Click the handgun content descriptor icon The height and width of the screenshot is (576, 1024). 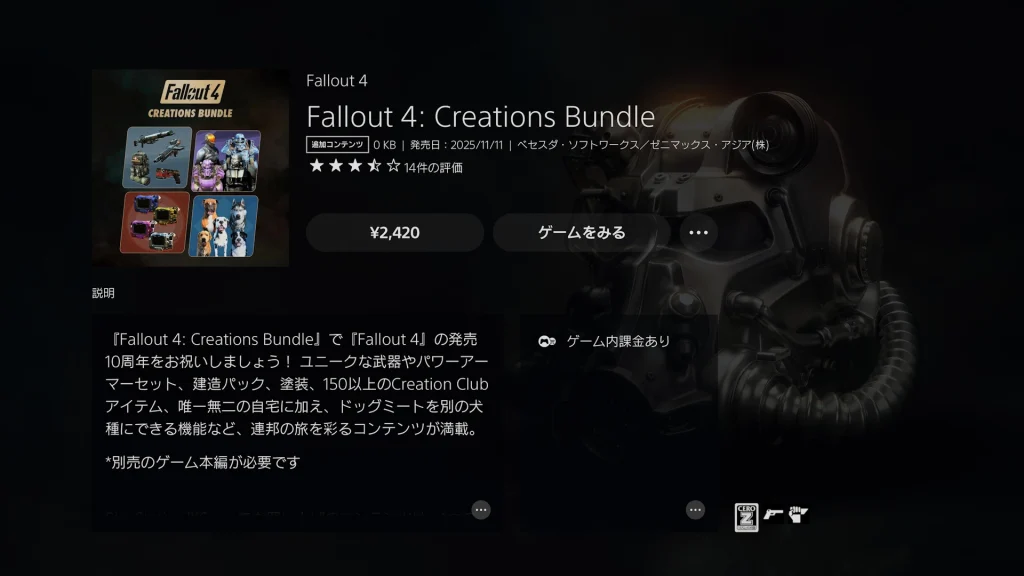tap(773, 515)
